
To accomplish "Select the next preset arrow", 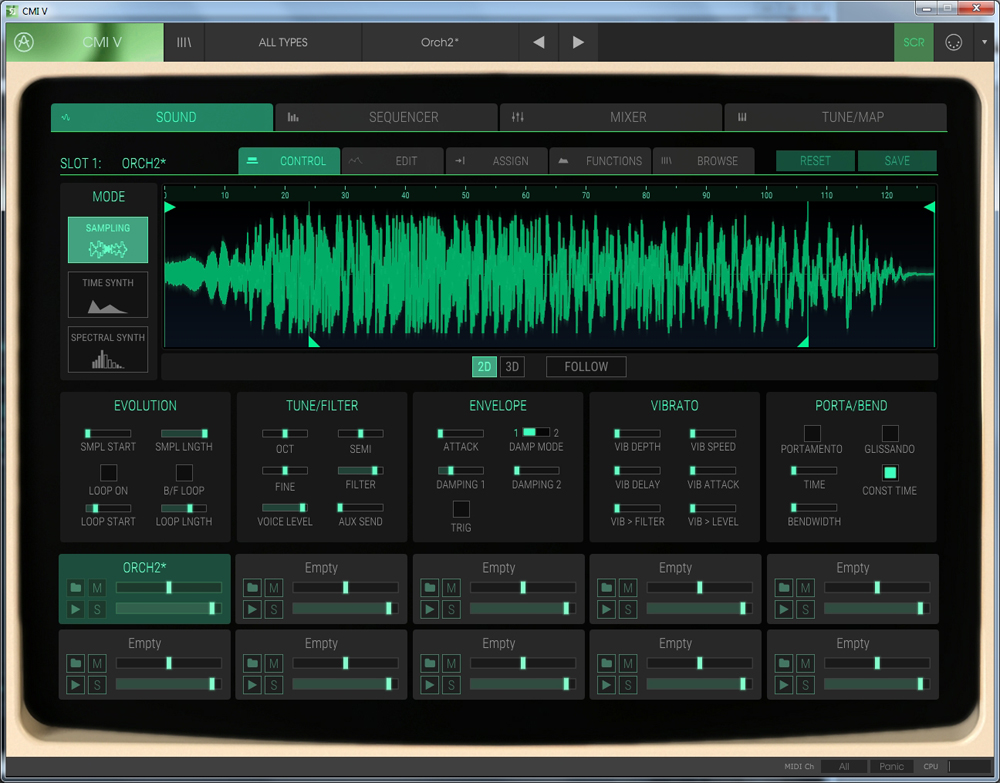I will click(x=578, y=43).
